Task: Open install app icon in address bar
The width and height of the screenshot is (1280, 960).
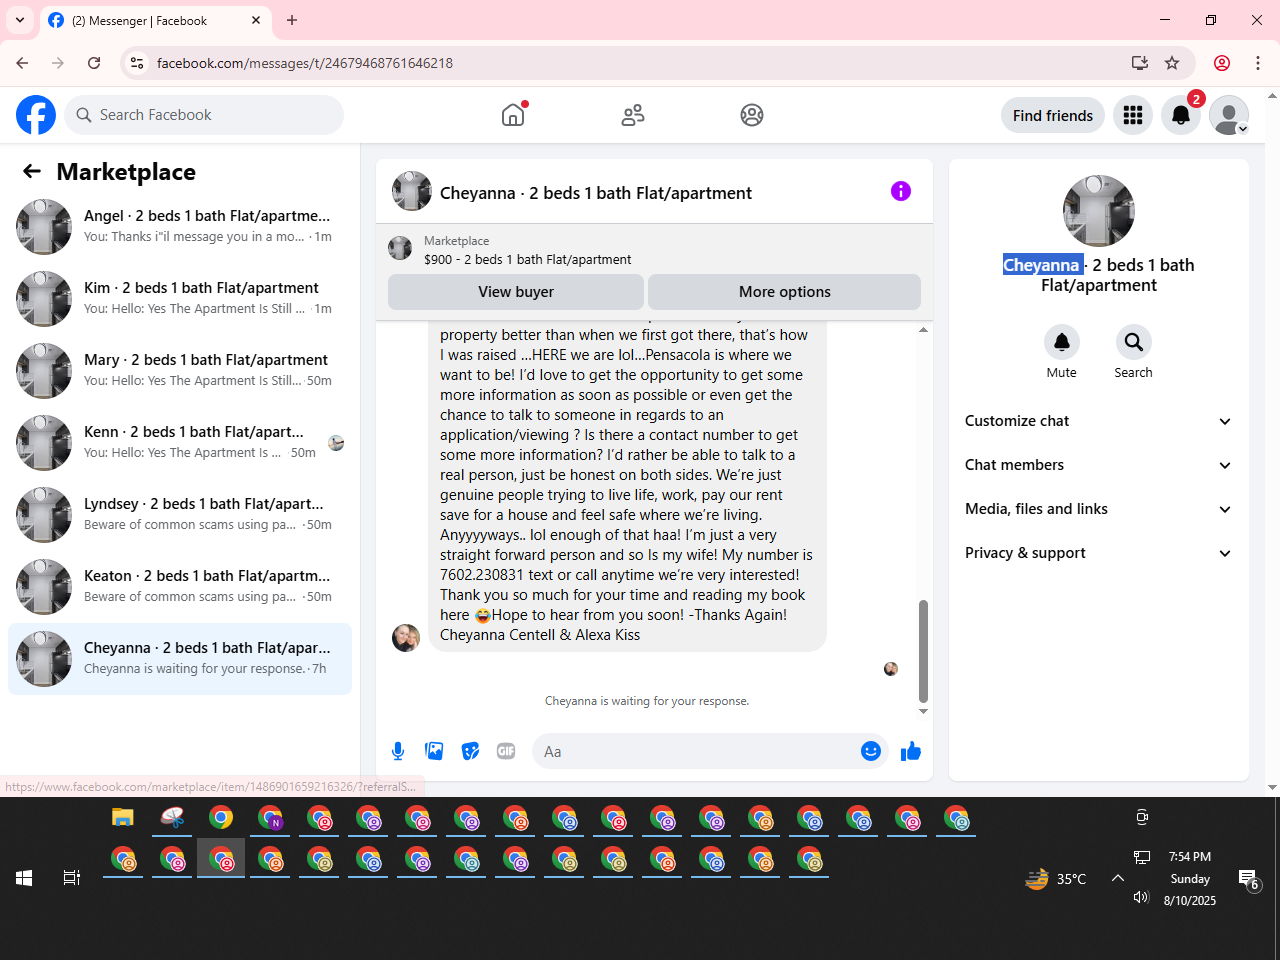Action: click(x=1140, y=63)
